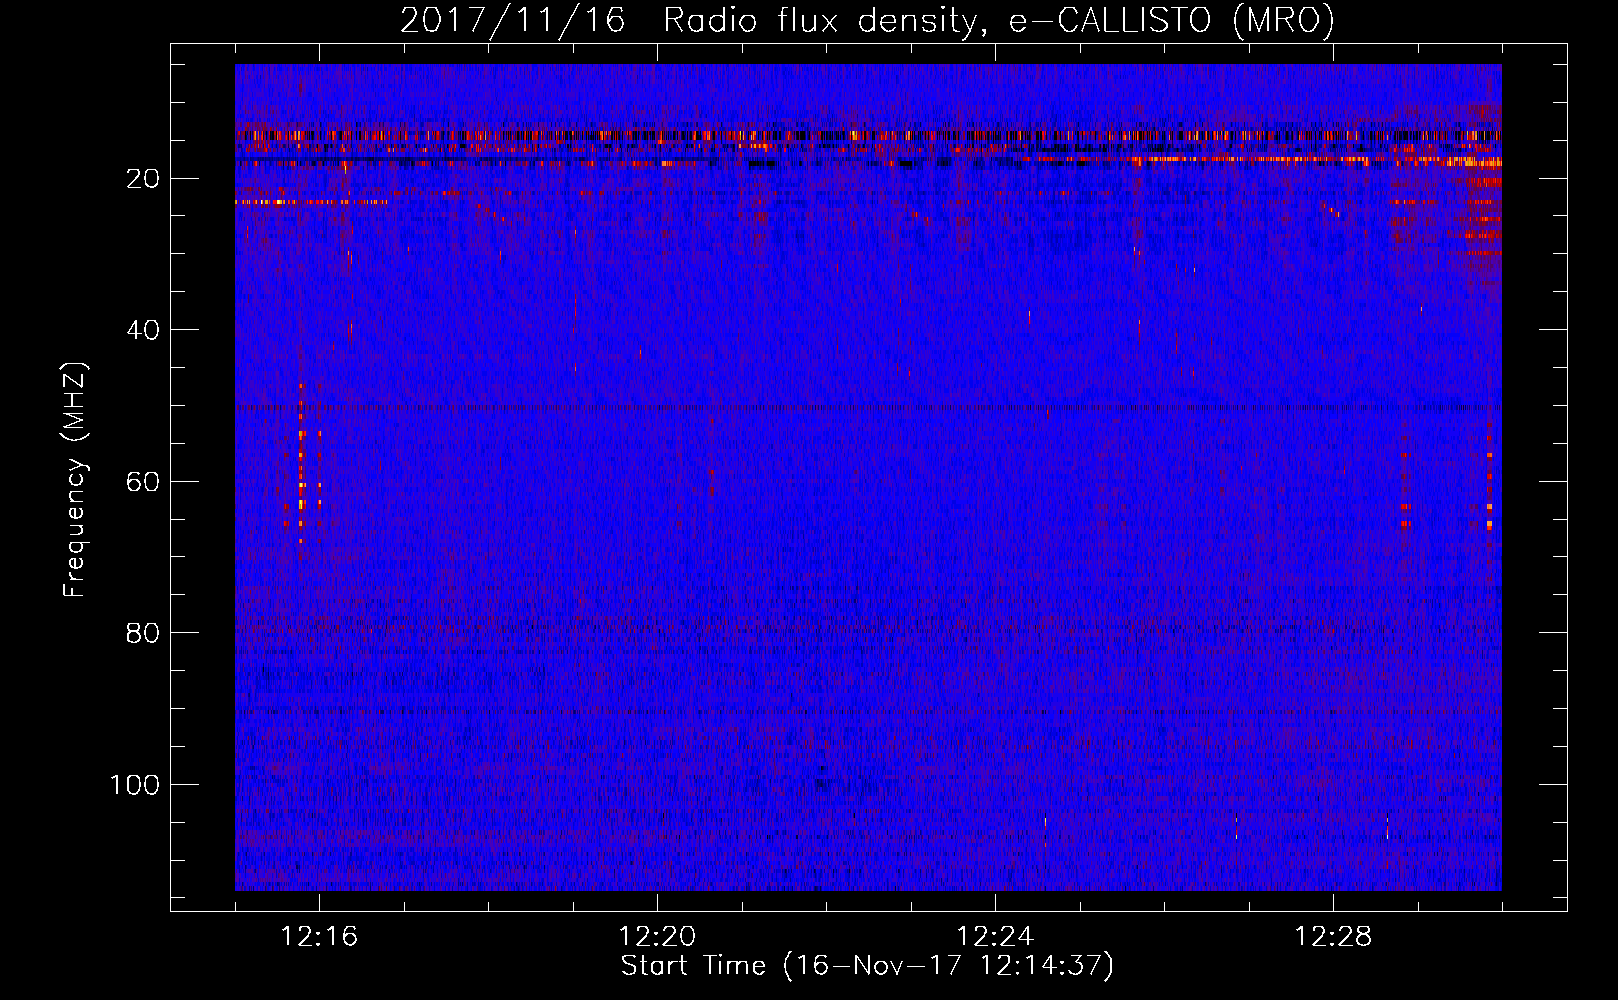Click the frequency tick label '40'
This screenshot has width=1618, height=1000.
point(144,330)
